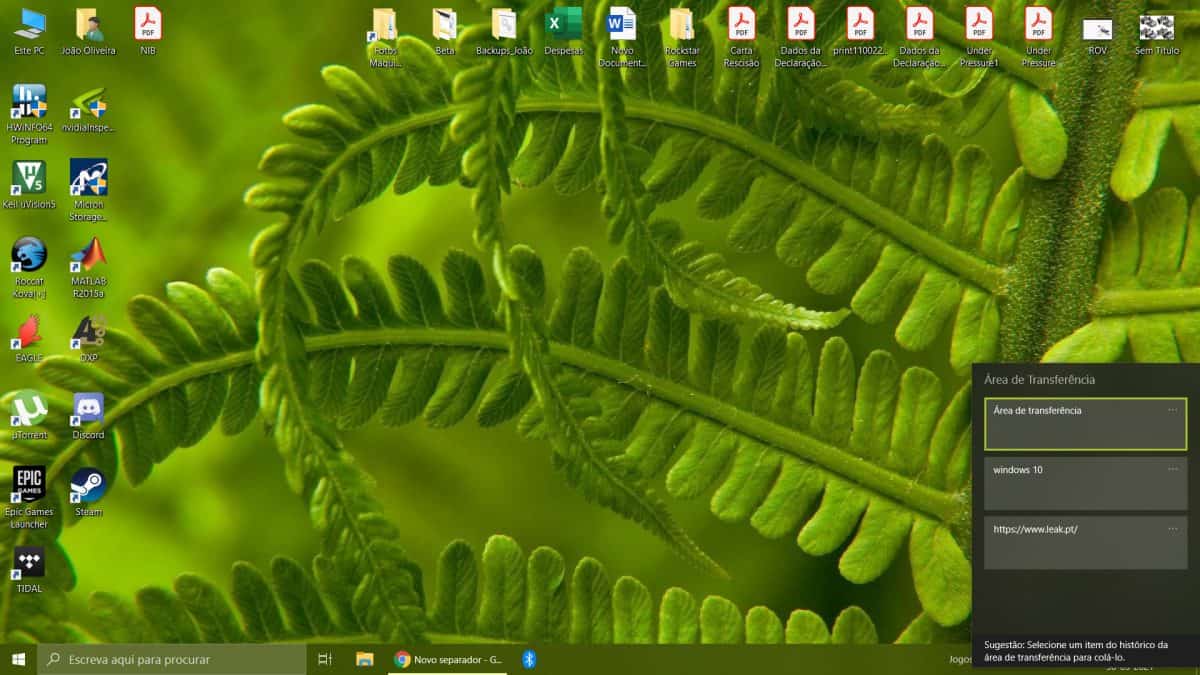Launch Epic Games Launcher shortcut
Viewport: 1200px width, 675px height.
pos(28,487)
